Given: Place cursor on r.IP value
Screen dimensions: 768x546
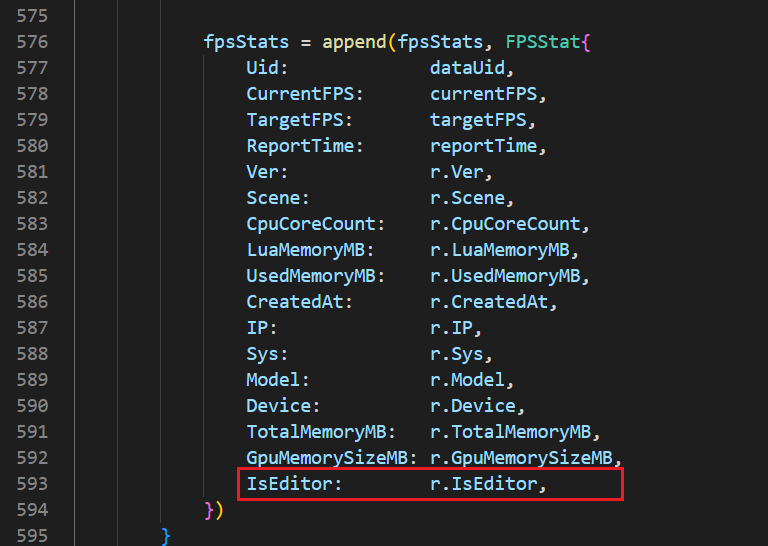Looking at the screenshot, I should 451,328.
